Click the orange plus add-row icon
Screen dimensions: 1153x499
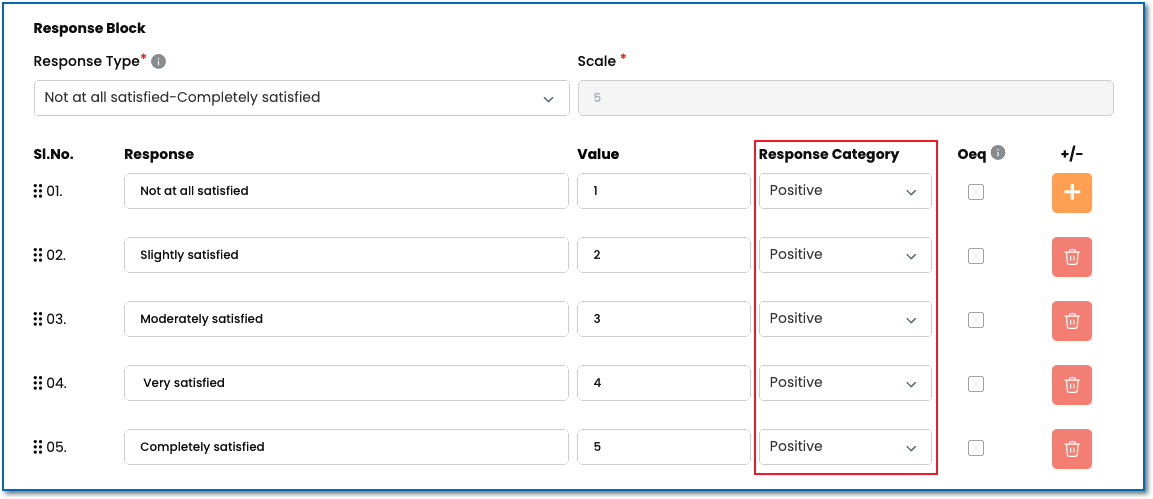[1071, 193]
